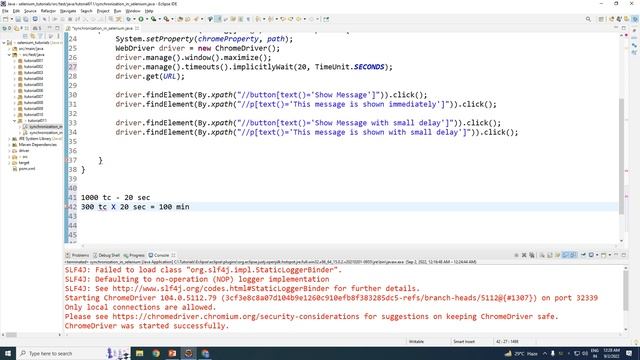Click the Smart Insert status field
Screen dimensions: 640x360
click(x=464, y=342)
